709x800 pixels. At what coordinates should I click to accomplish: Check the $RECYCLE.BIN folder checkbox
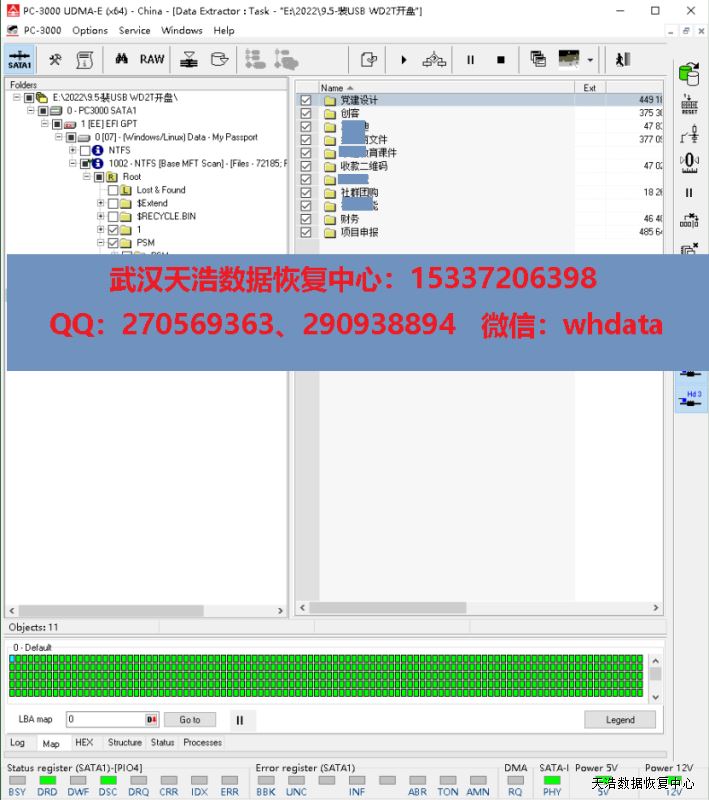click(x=113, y=216)
